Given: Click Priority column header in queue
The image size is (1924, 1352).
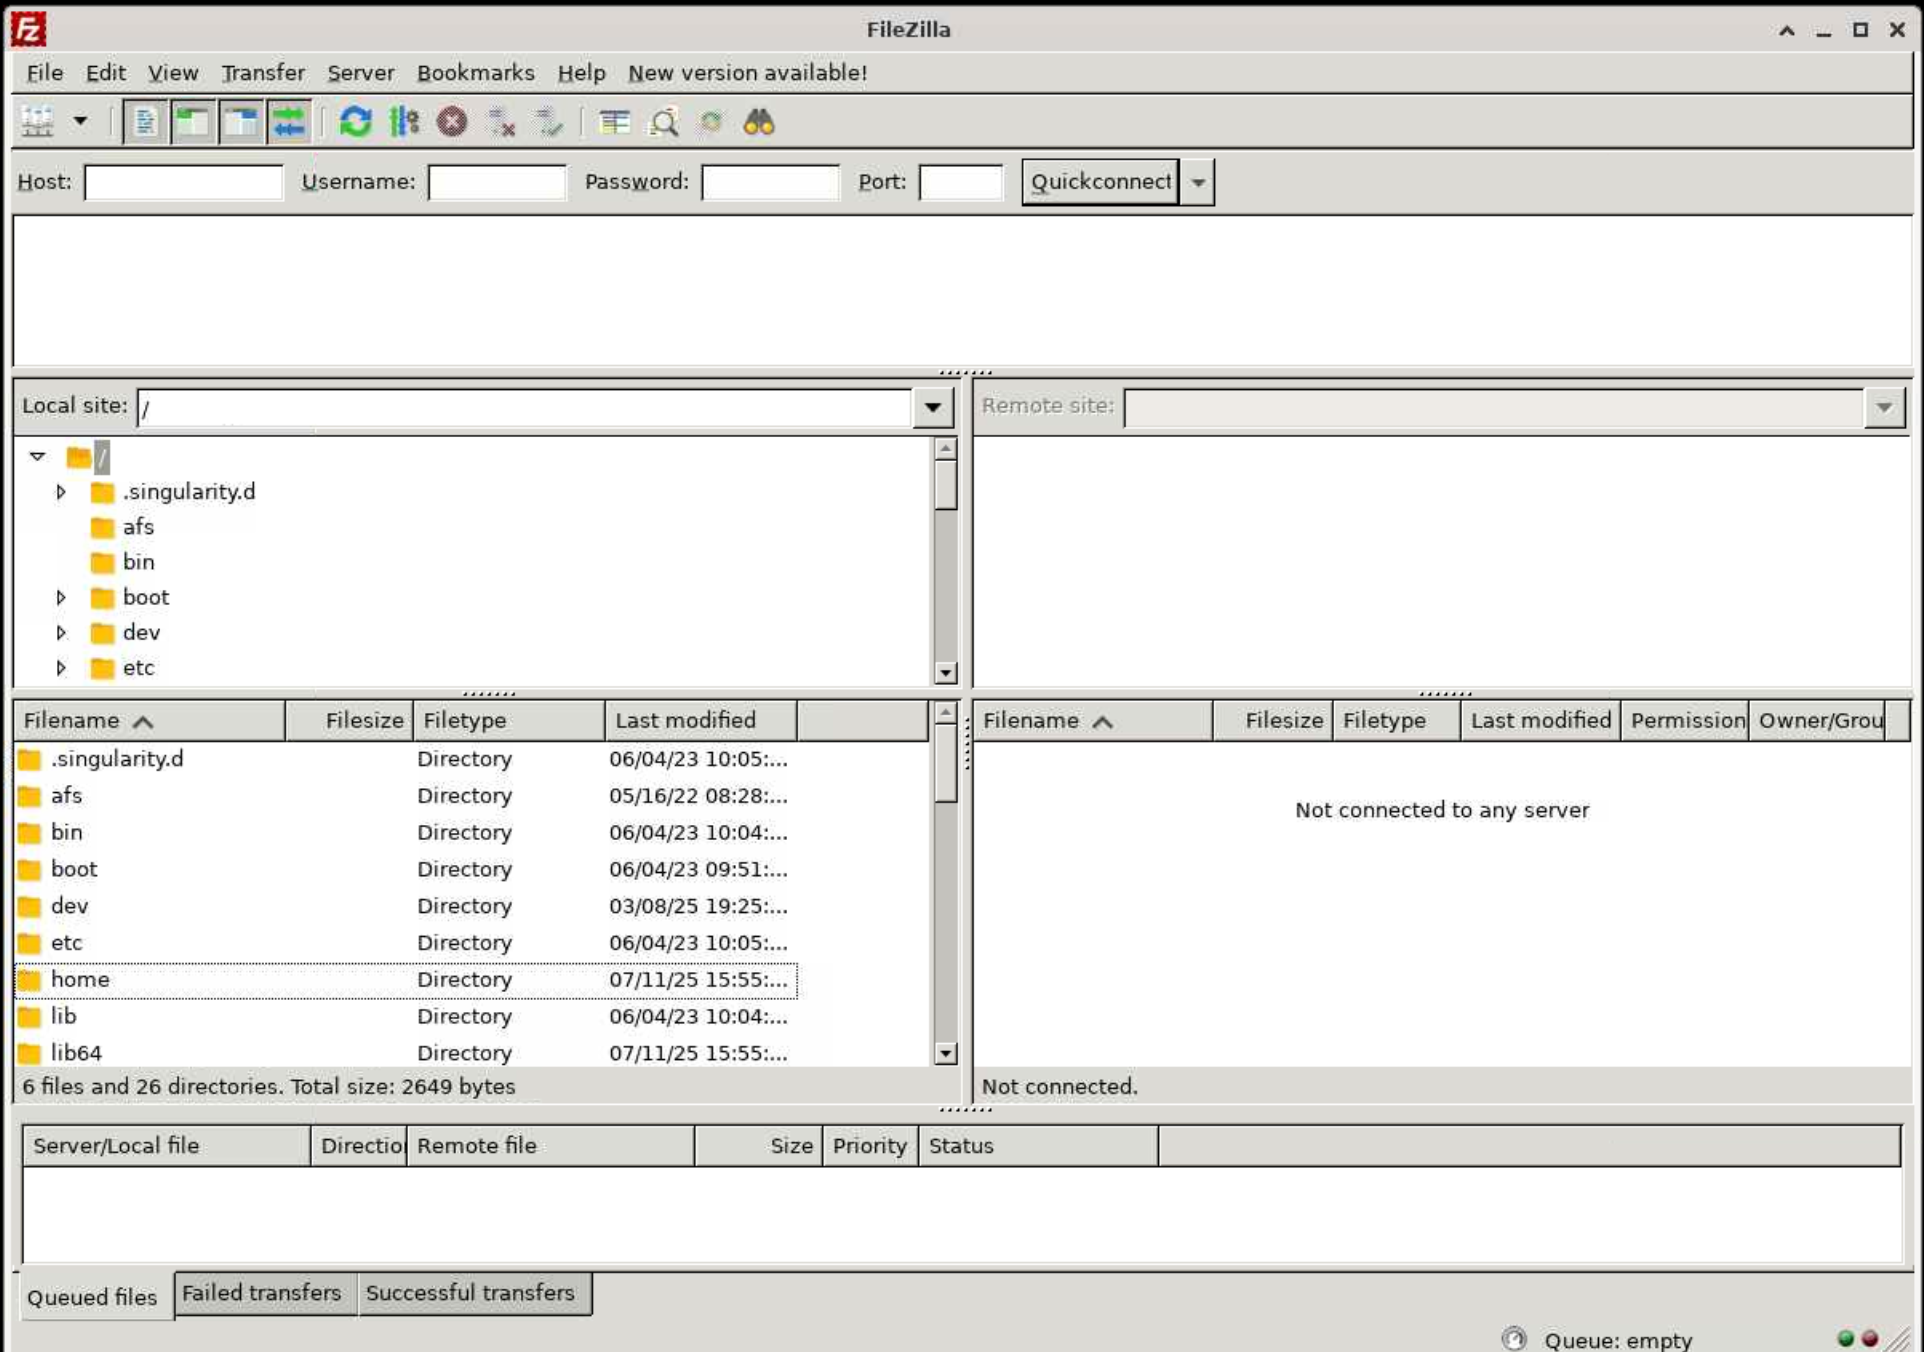Looking at the screenshot, I should pyautogui.click(x=869, y=1146).
